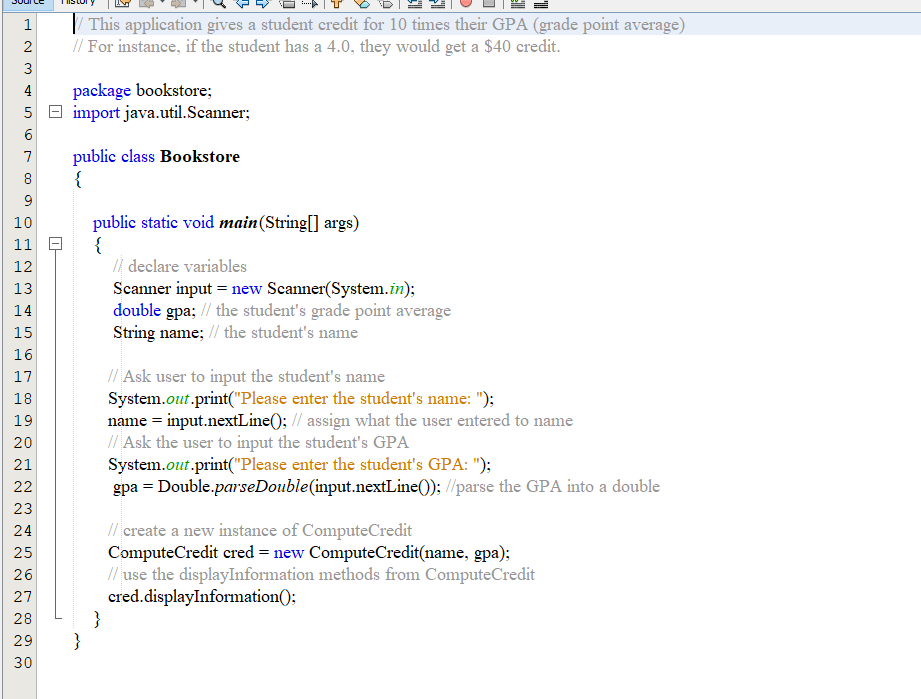The image size is (921, 699).
Task: Click the closing brace on line 29
Action: 77,641
